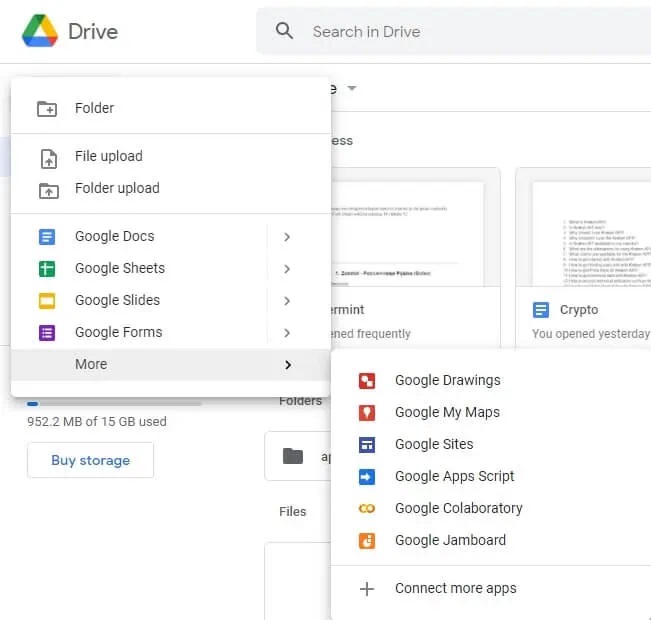Click the Folder upload icon

49,191
